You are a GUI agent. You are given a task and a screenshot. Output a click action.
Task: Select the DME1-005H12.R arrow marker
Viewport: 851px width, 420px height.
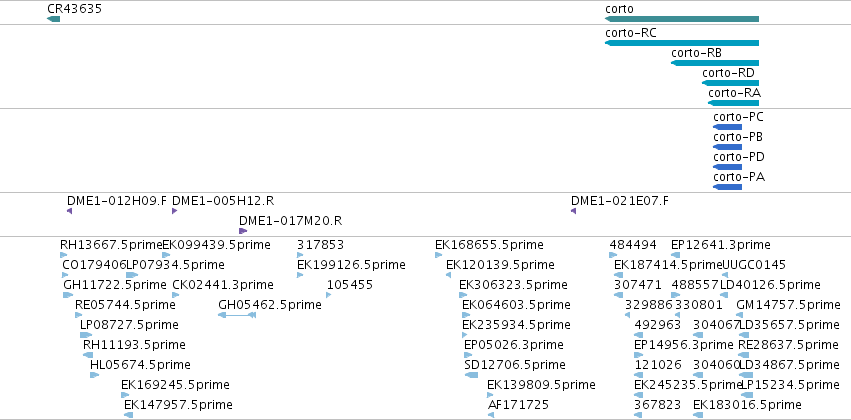click(175, 211)
